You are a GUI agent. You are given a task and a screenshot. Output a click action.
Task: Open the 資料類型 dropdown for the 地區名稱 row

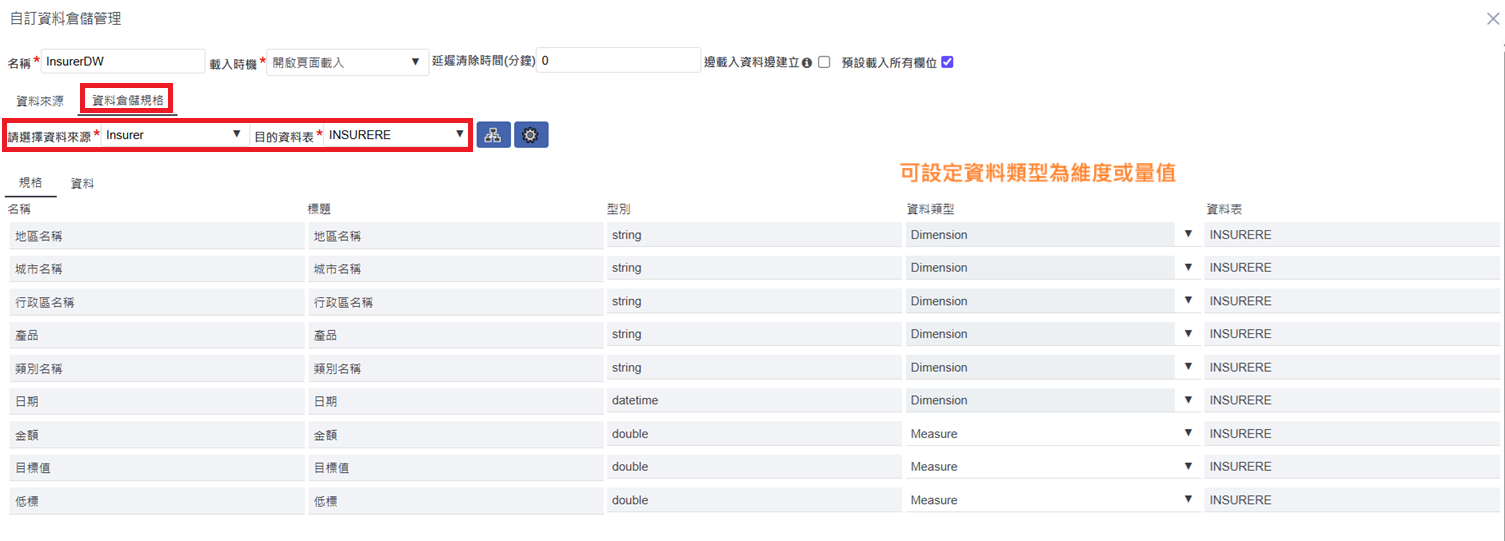(1051, 235)
